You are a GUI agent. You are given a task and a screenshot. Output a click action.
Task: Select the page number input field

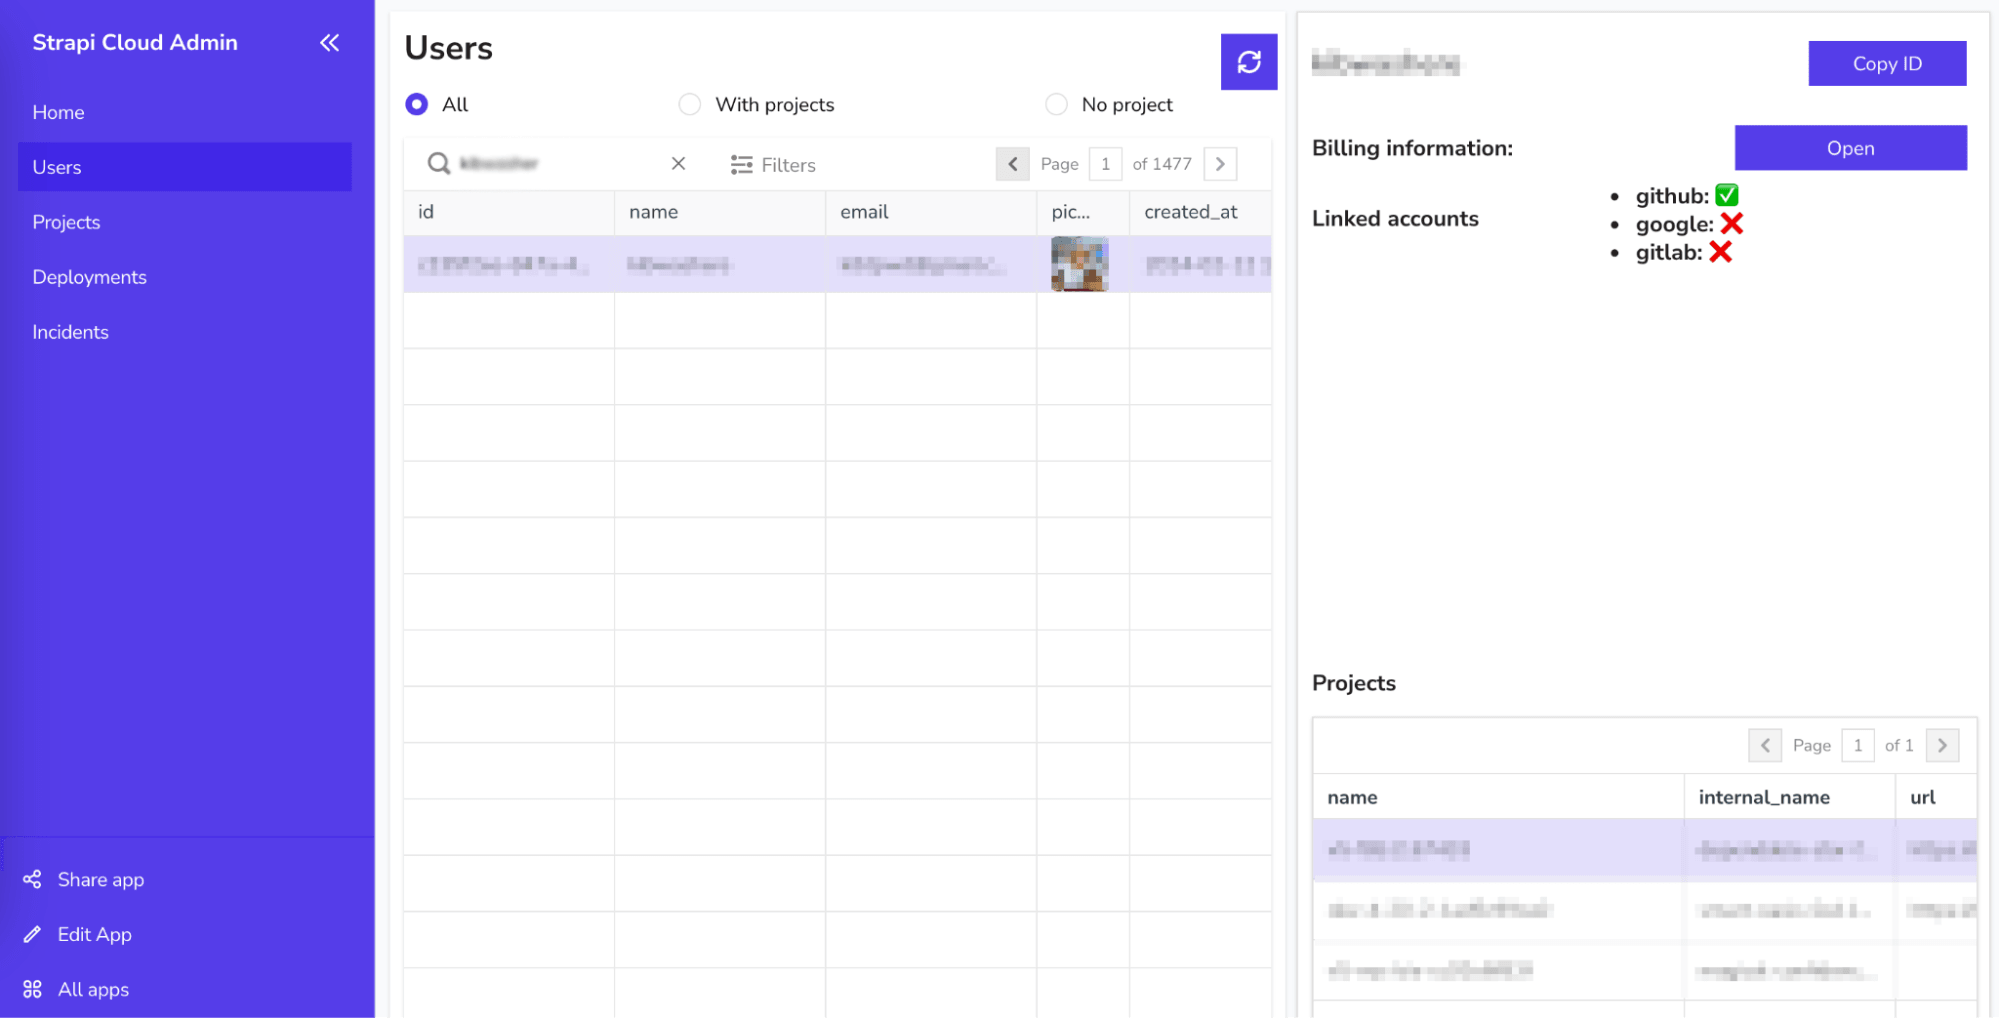click(1105, 163)
